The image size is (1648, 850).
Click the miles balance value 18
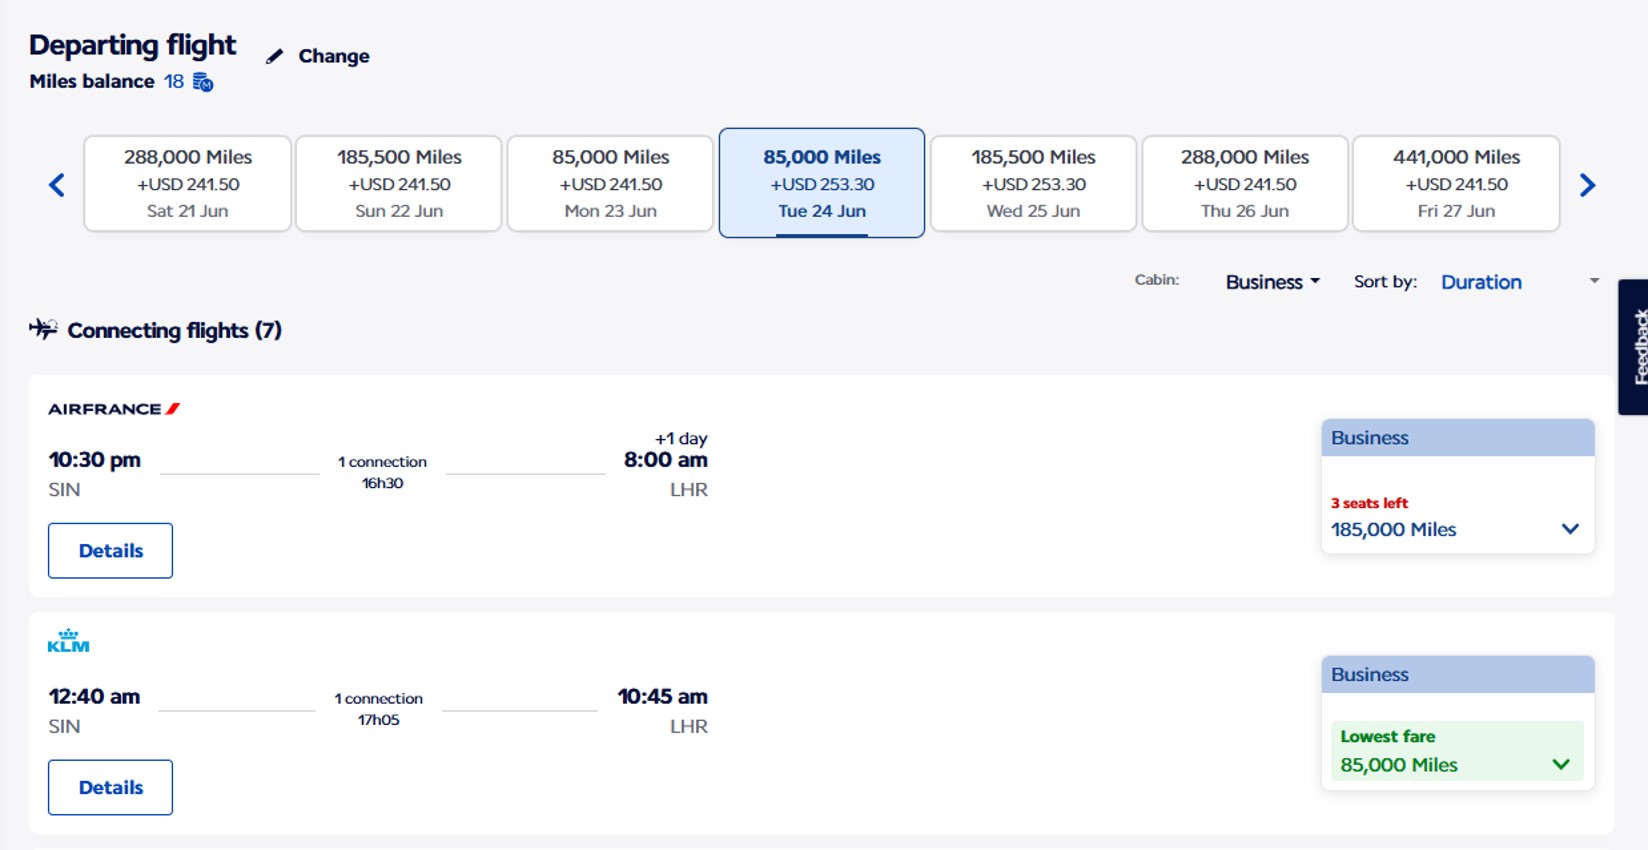tap(174, 82)
